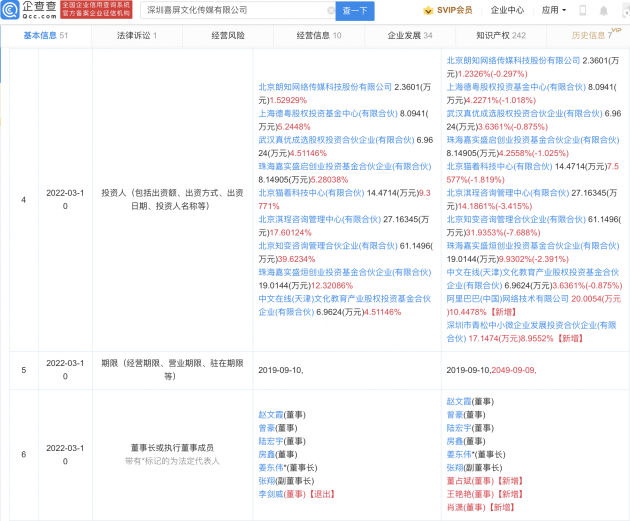Open 姜东伟 chairman link in before column

[271, 468]
